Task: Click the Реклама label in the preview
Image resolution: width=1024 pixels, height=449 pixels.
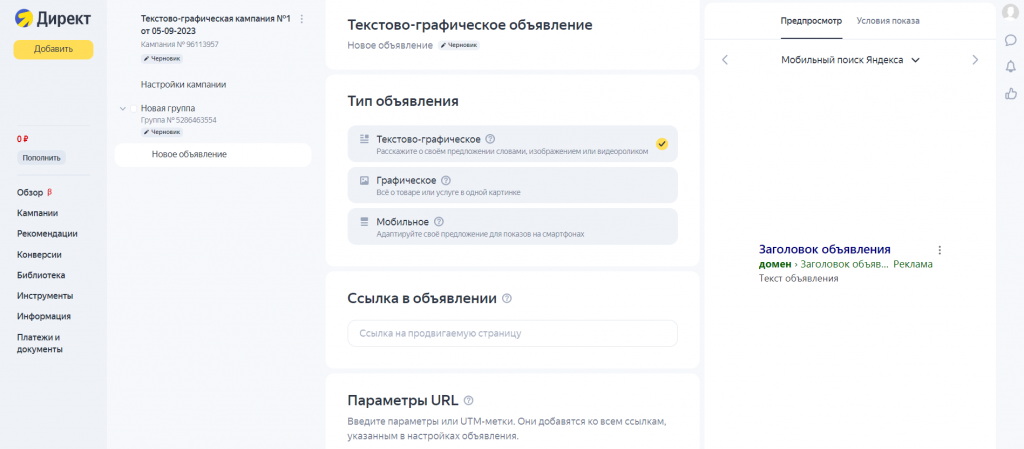Action: [x=913, y=264]
